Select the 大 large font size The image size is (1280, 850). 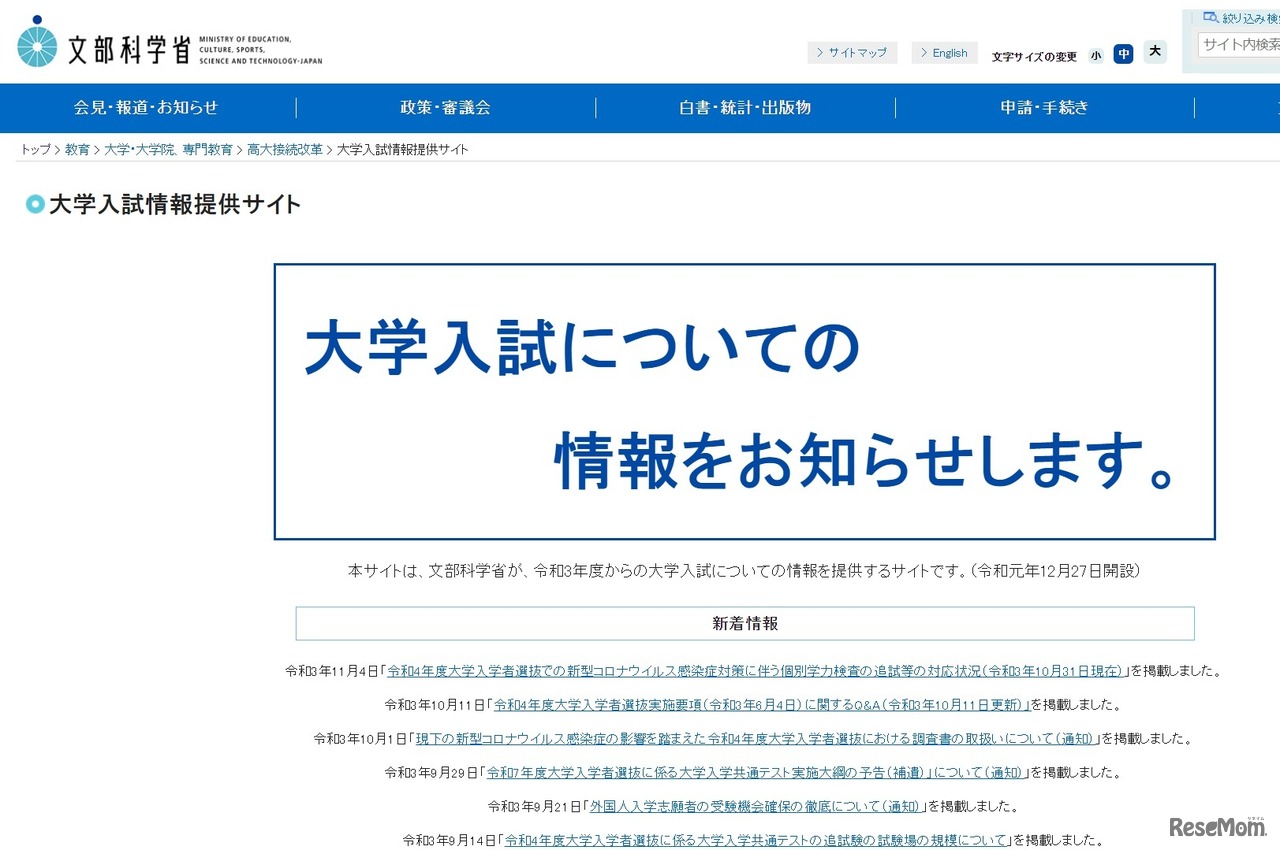pos(1155,52)
